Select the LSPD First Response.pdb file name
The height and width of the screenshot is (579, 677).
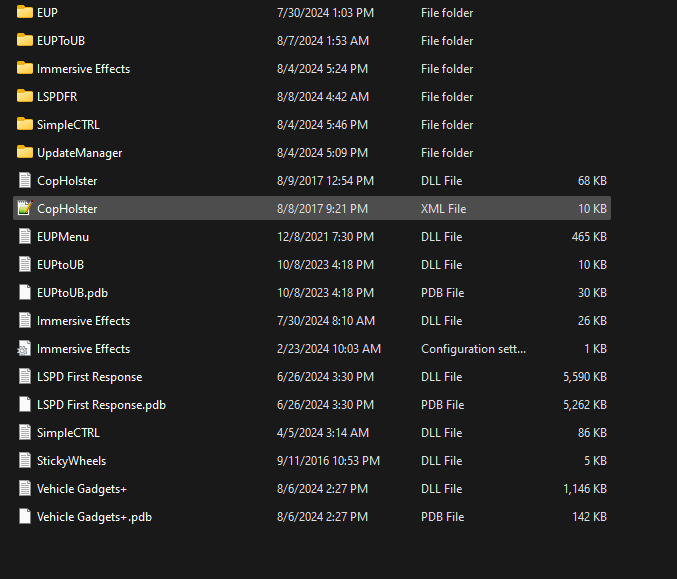coord(101,405)
